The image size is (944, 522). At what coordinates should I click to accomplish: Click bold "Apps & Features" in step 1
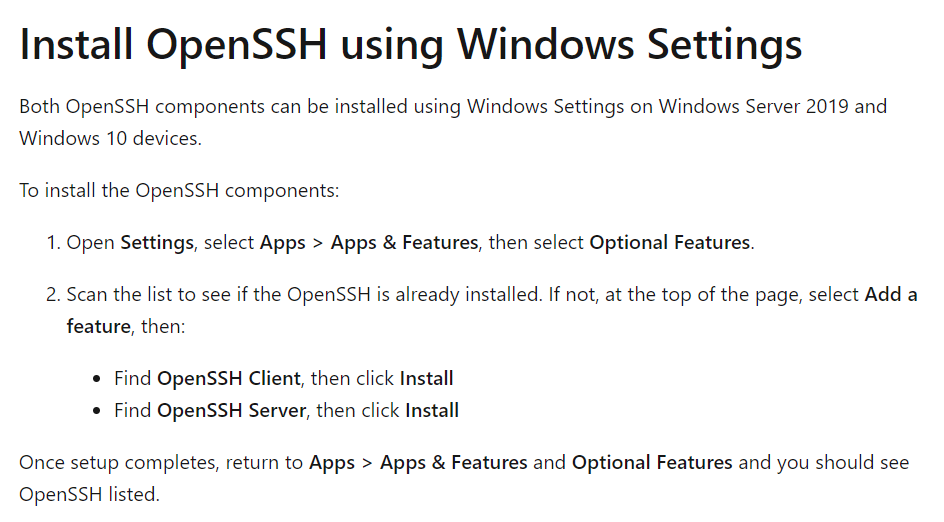pyautogui.click(x=404, y=243)
